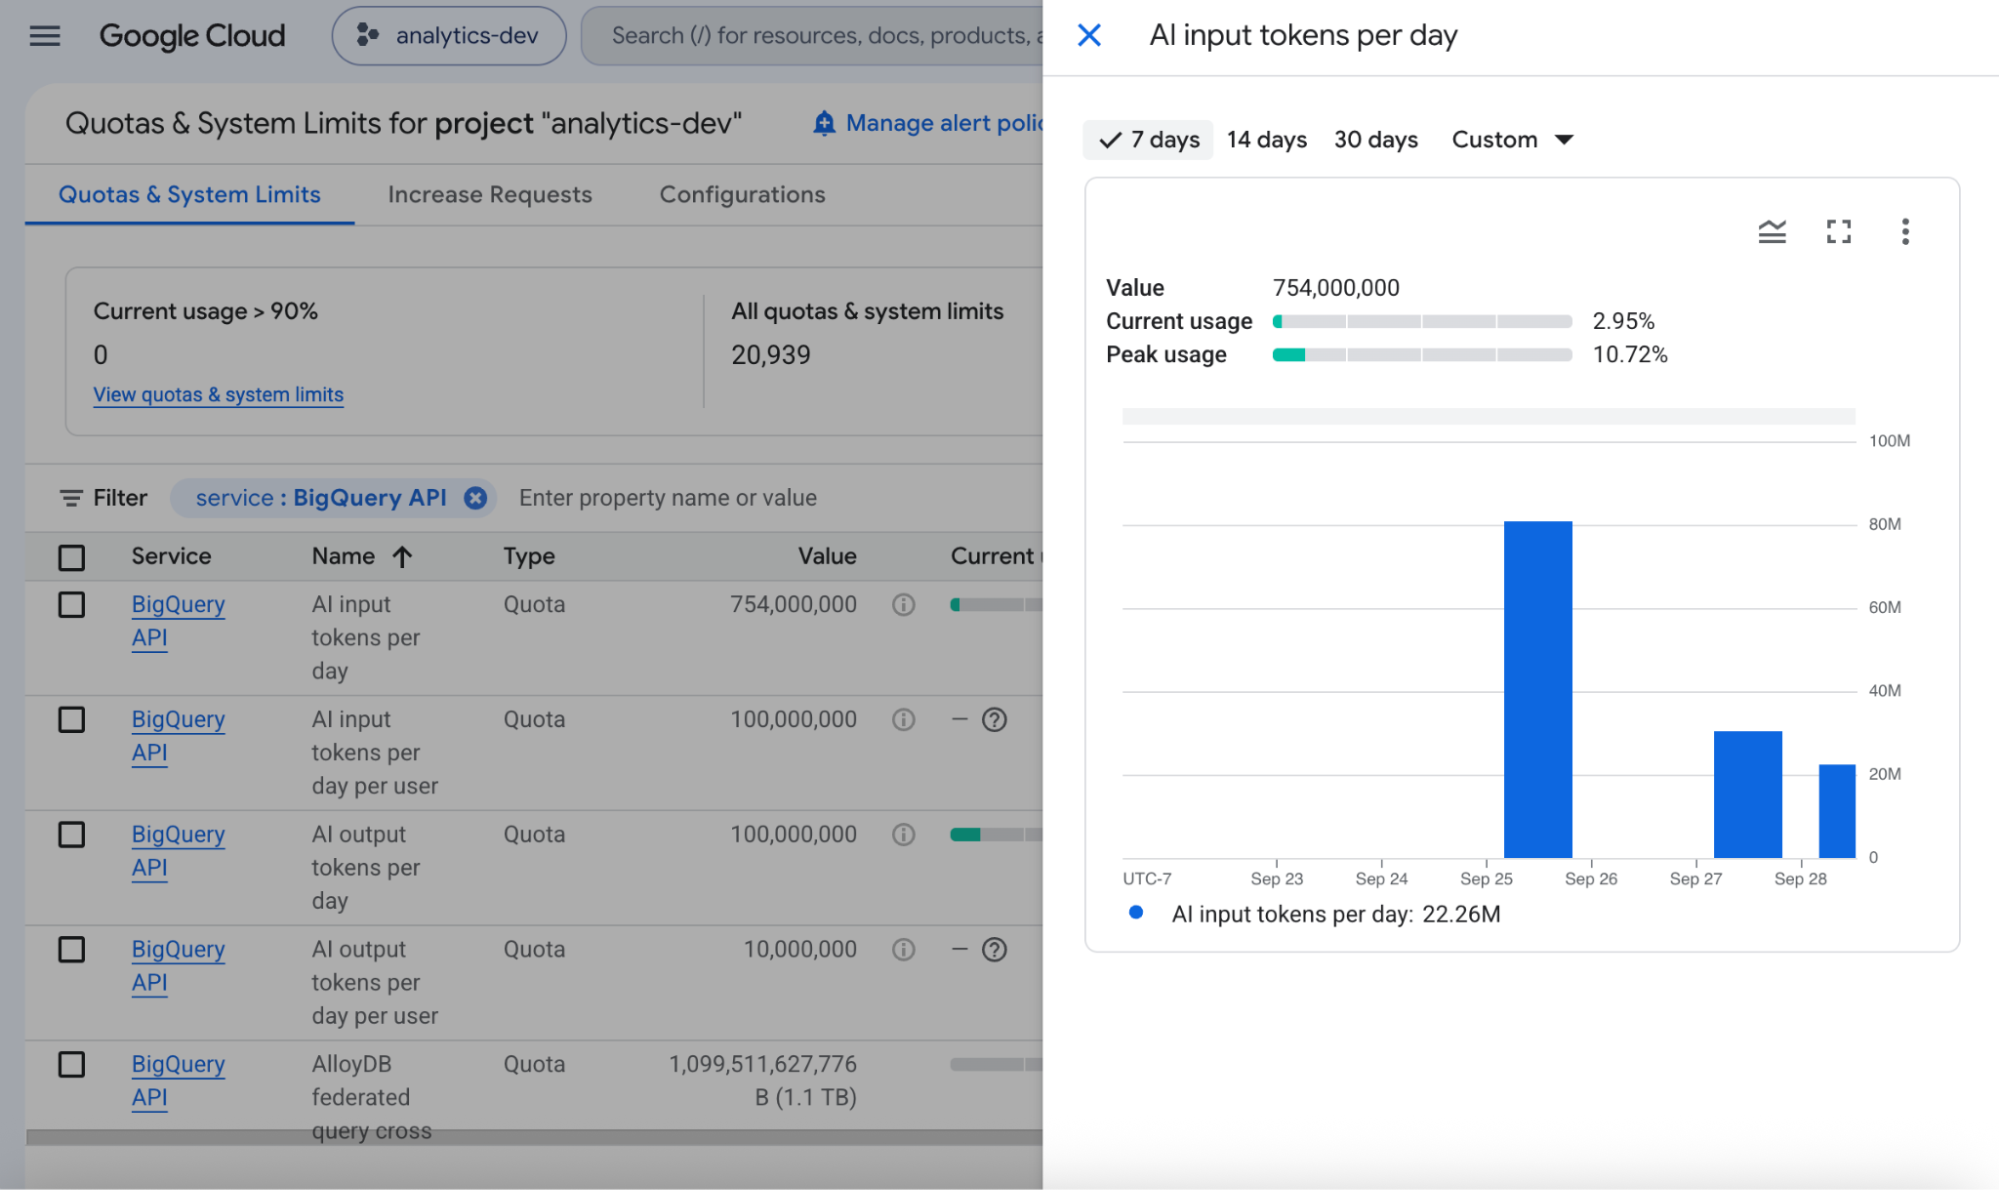Image resolution: width=1999 pixels, height=1190 pixels.
Task: Show info for AI input per user value
Action: (x=903, y=720)
